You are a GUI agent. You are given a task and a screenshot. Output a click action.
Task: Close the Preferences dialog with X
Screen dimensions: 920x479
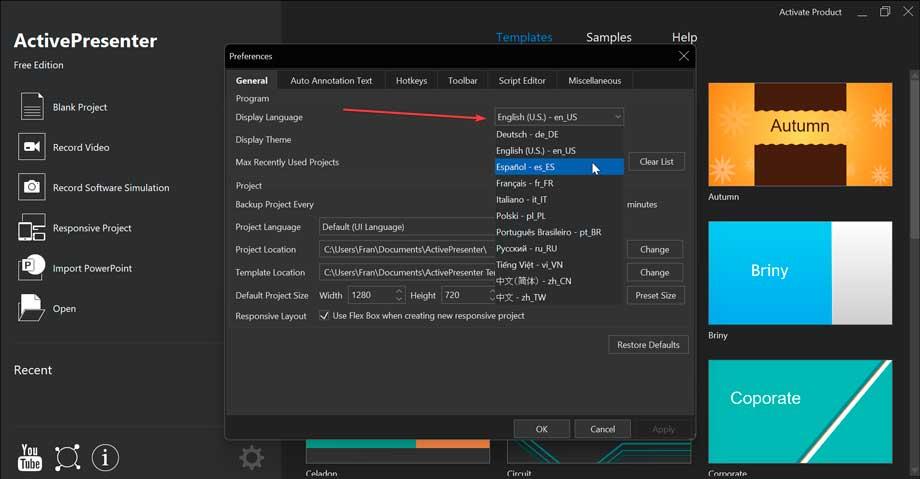[x=684, y=56]
